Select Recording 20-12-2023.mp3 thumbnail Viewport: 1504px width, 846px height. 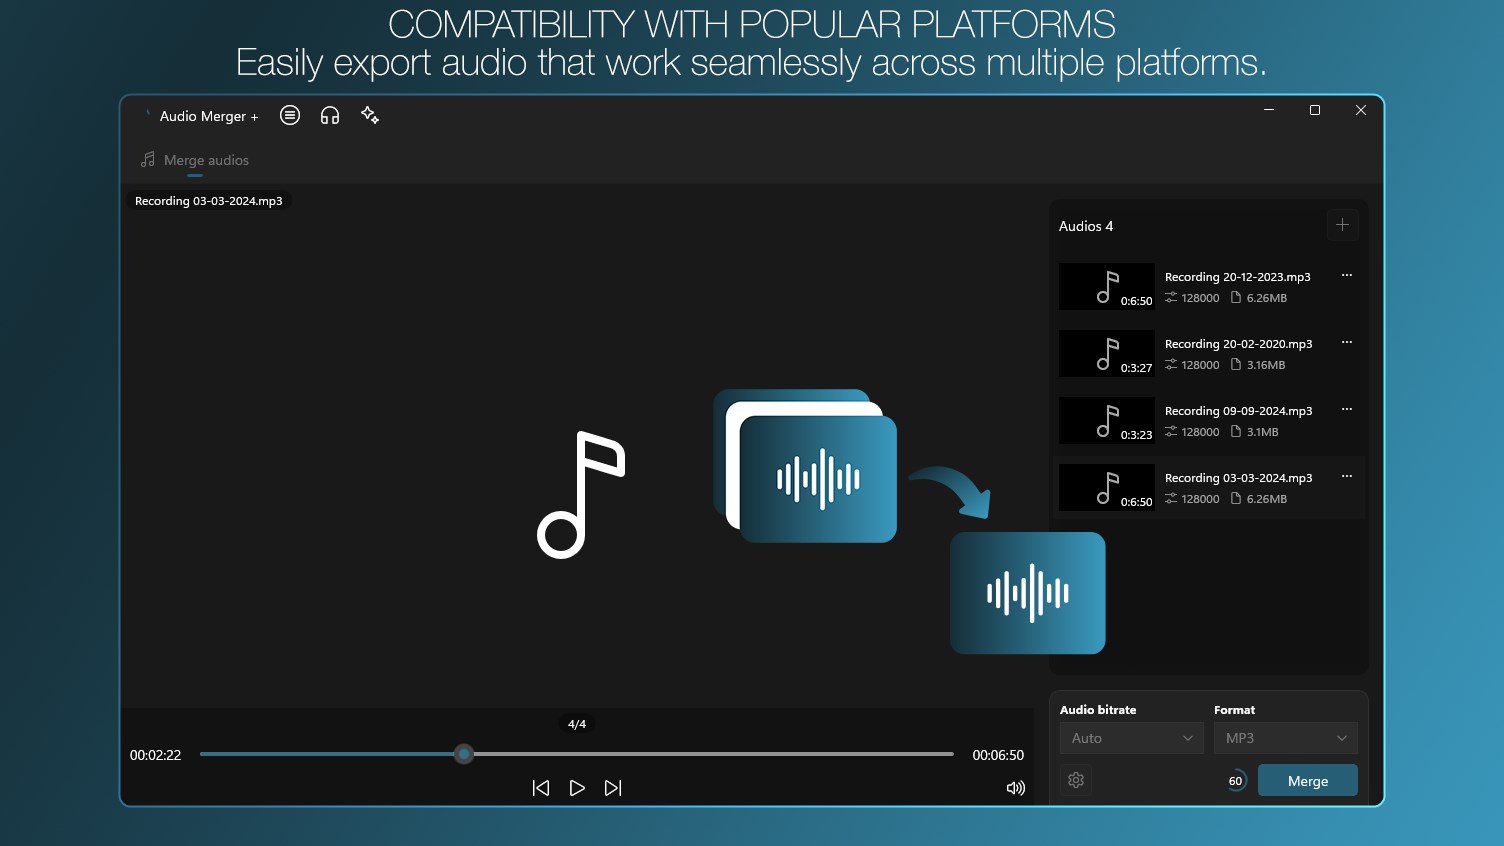[x=1107, y=287]
